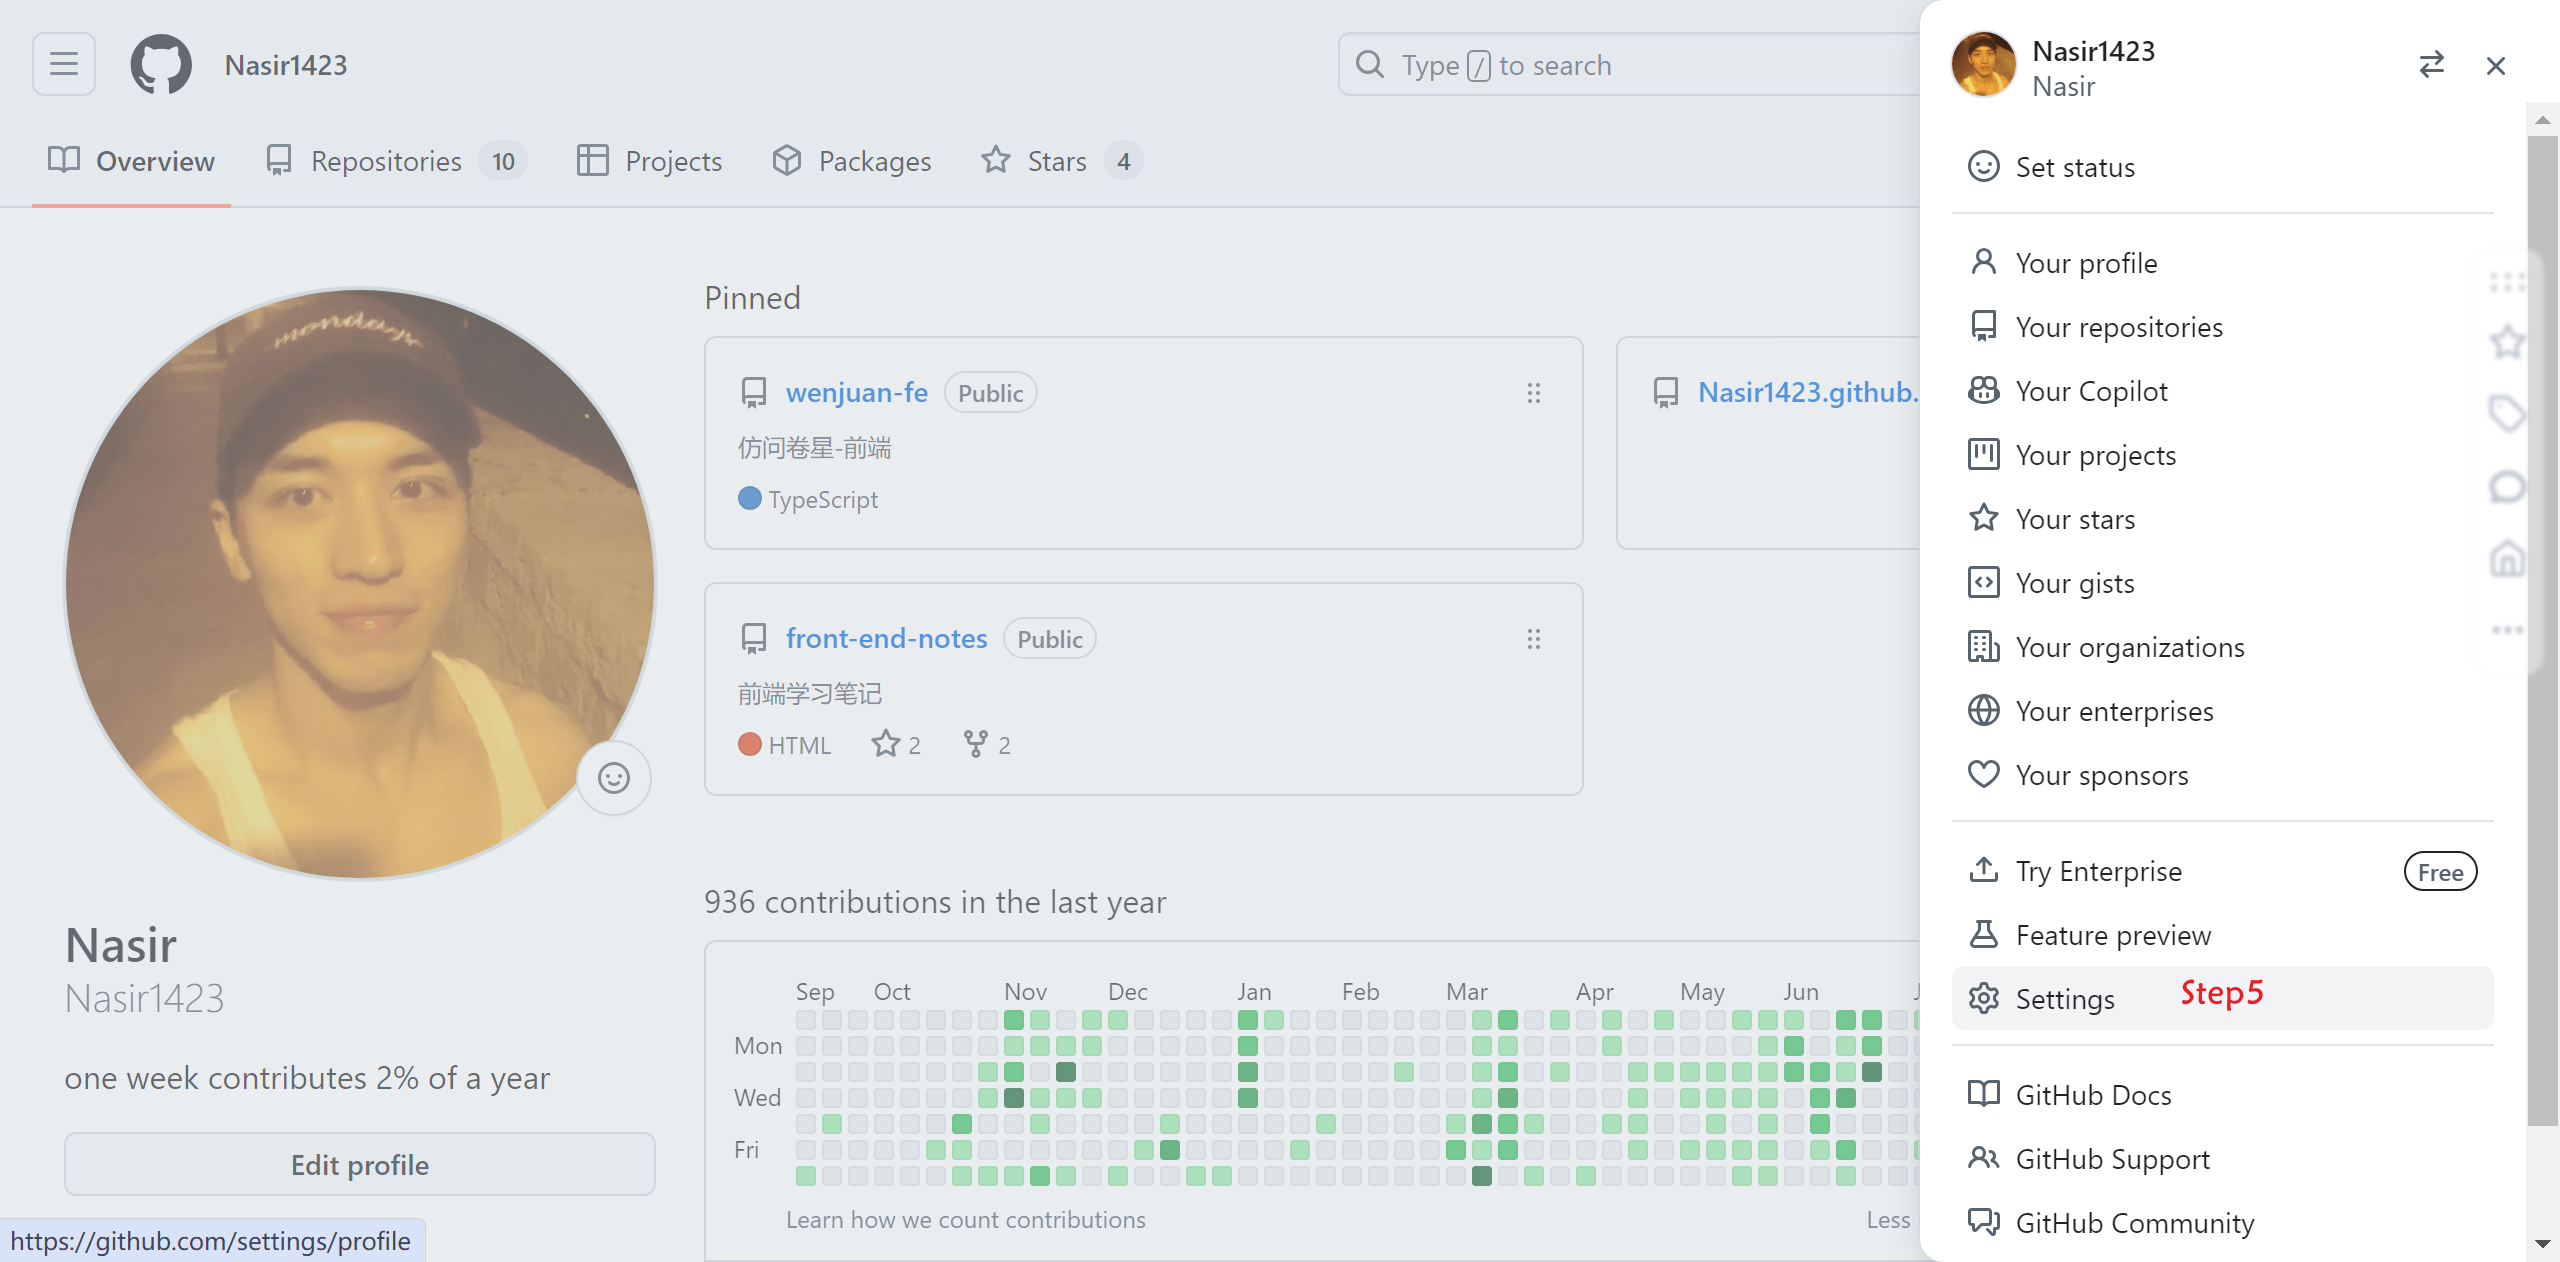The image size is (2560, 1262).
Task: Select Your gists menu entry
Action: [x=2222, y=582]
